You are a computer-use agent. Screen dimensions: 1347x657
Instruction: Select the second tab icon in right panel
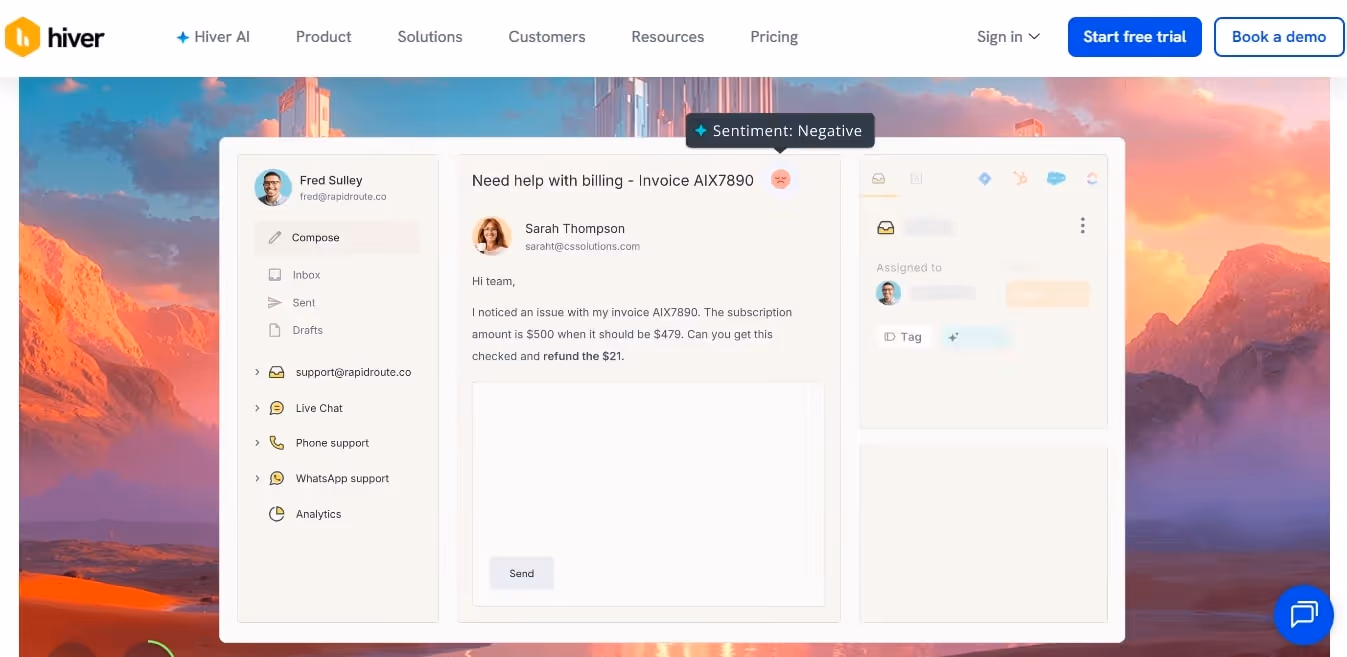tap(916, 179)
